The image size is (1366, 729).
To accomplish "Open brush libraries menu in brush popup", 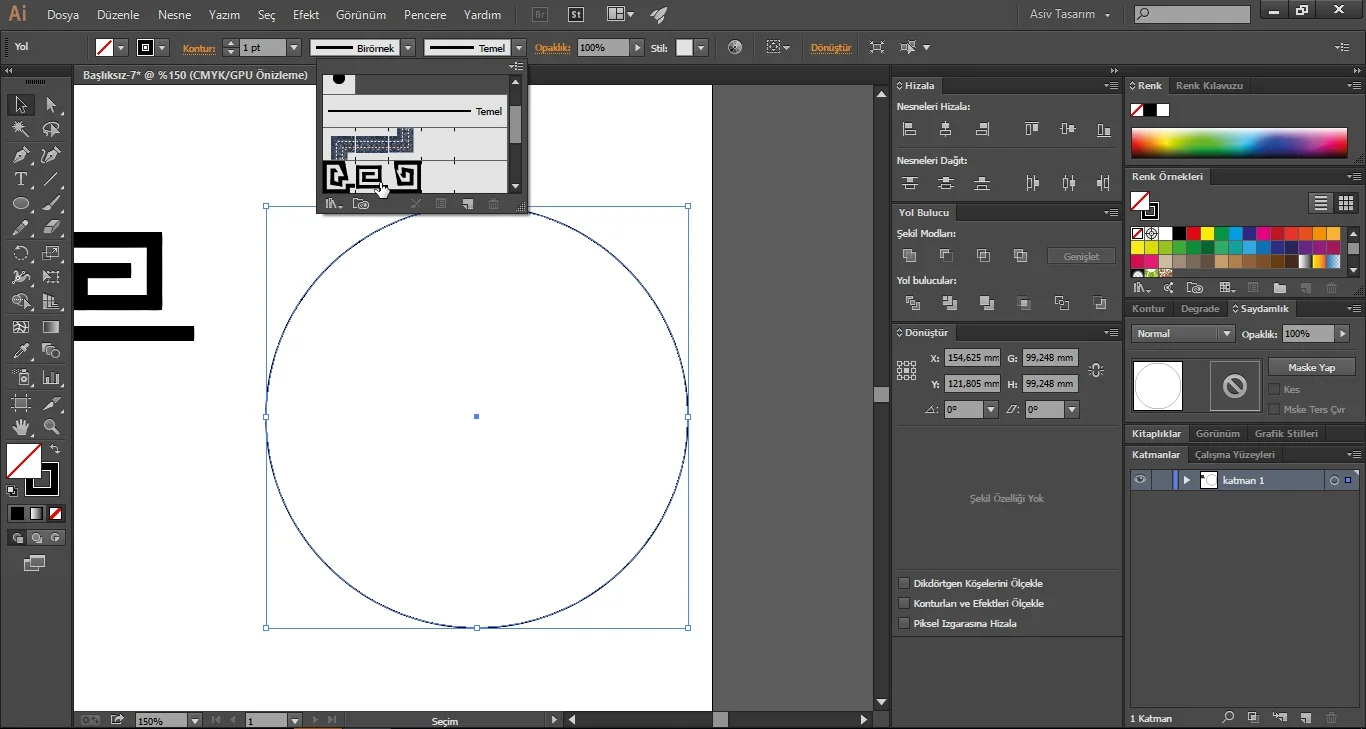I will coord(334,204).
